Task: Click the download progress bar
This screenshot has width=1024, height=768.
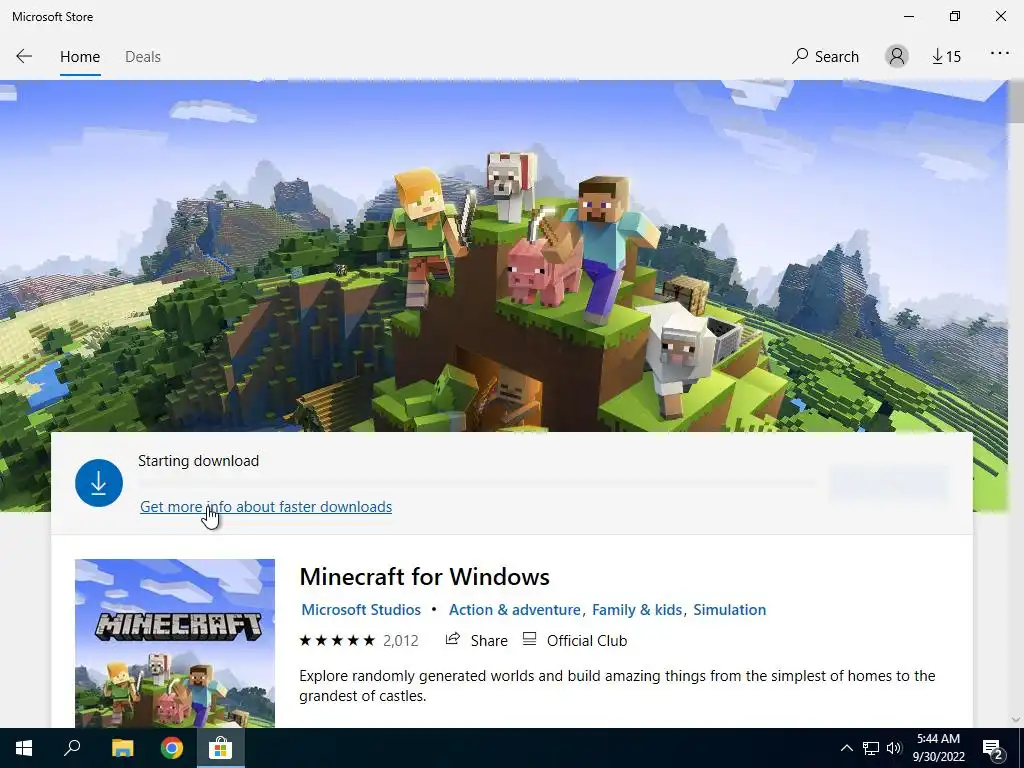Action: 477,484
